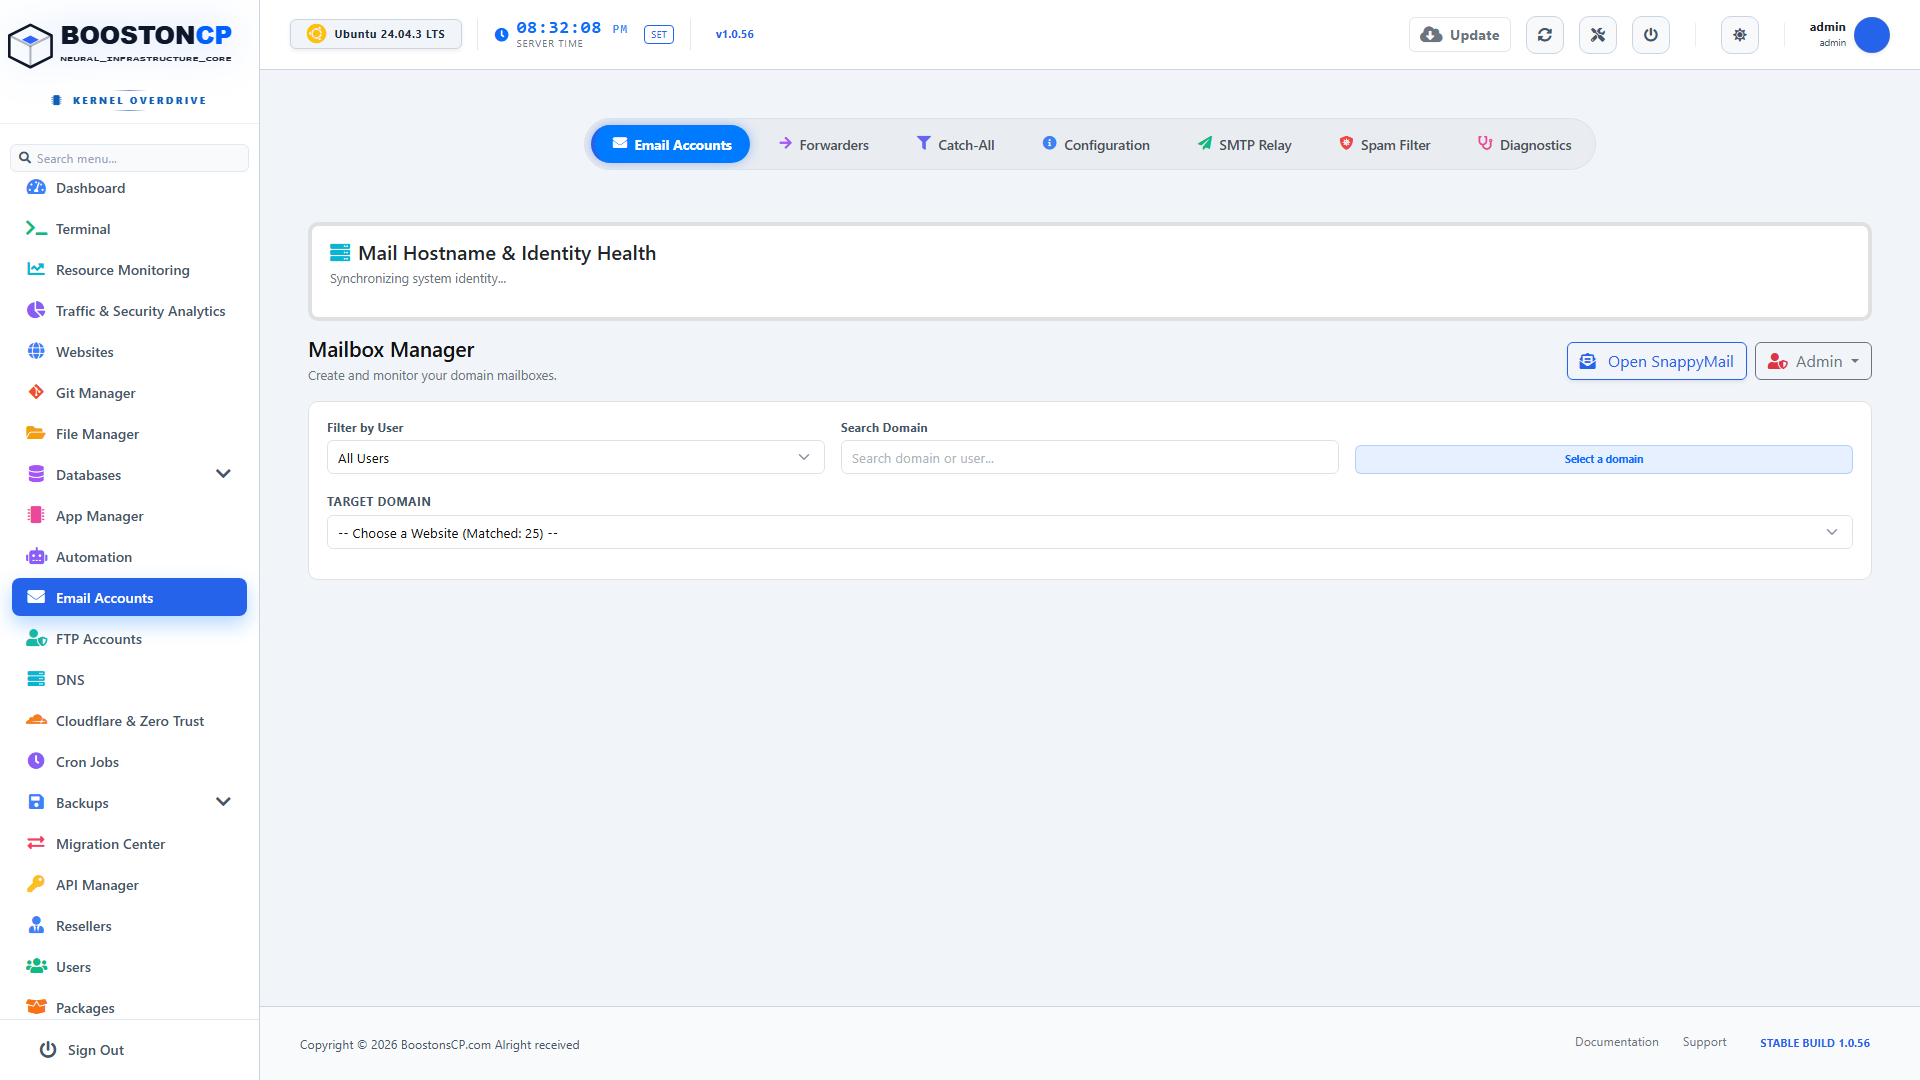Viewport: 1920px width, 1080px height.
Task: Click the API Manager key icon
Action: pyautogui.click(x=36, y=885)
